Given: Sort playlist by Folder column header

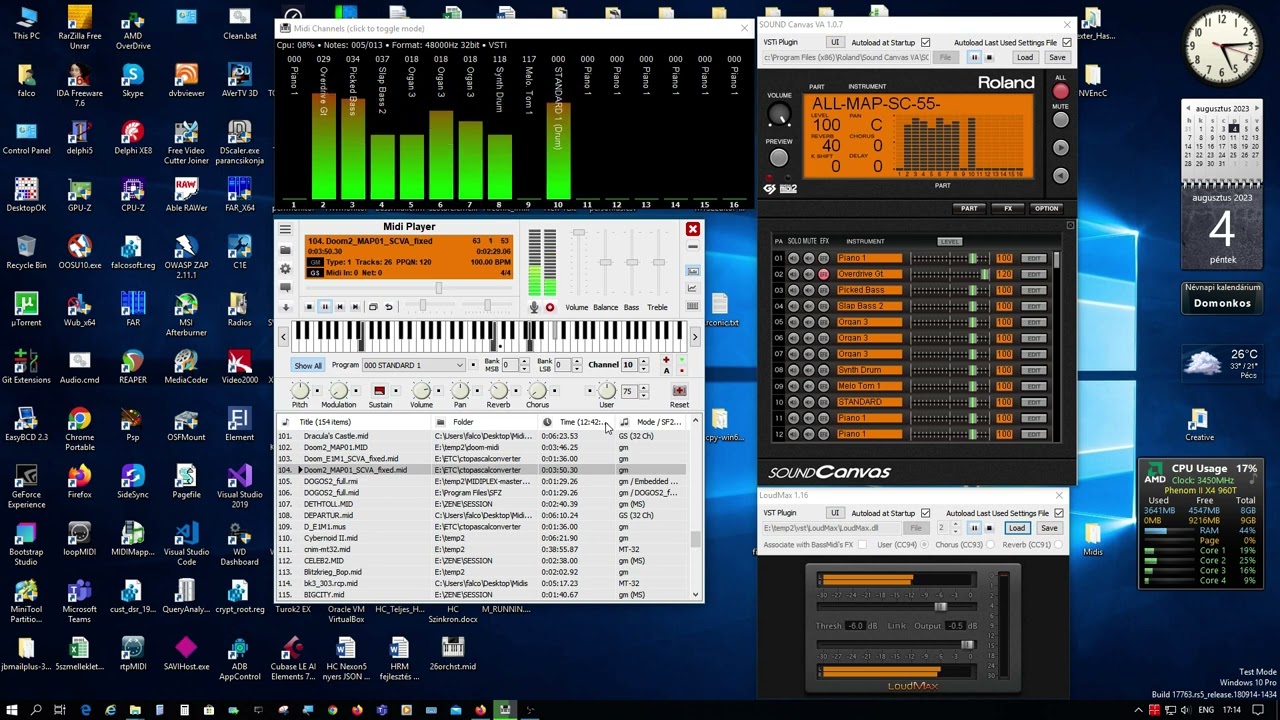Looking at the screenshot, I should (x=486, y=422).
